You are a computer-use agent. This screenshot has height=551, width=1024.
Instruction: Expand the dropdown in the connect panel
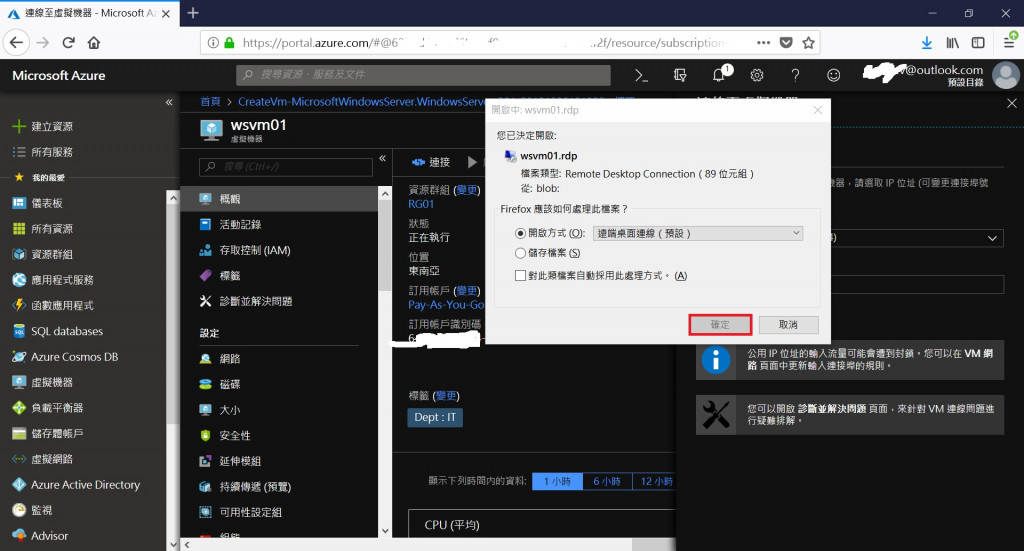tap(992, 238)
